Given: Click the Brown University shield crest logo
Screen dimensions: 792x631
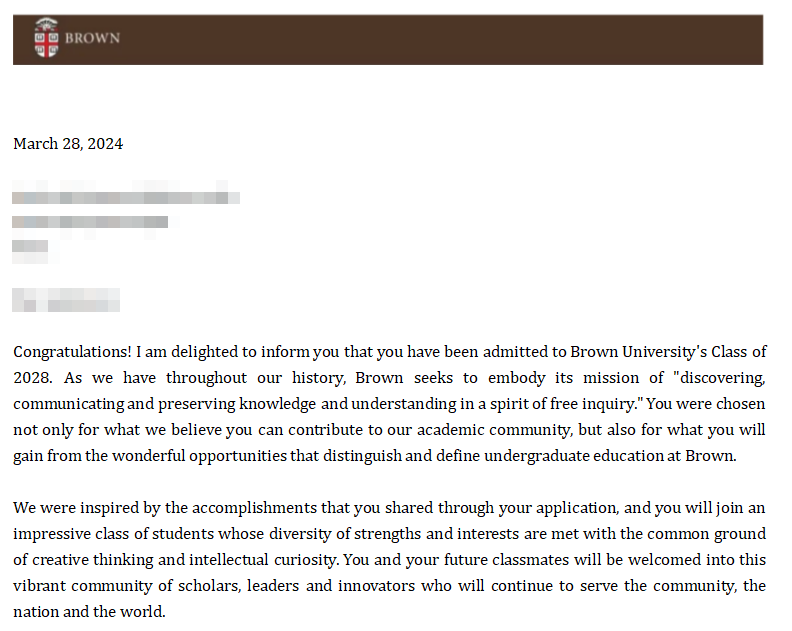Looking at the screenshot, I should tap(46, 38).
